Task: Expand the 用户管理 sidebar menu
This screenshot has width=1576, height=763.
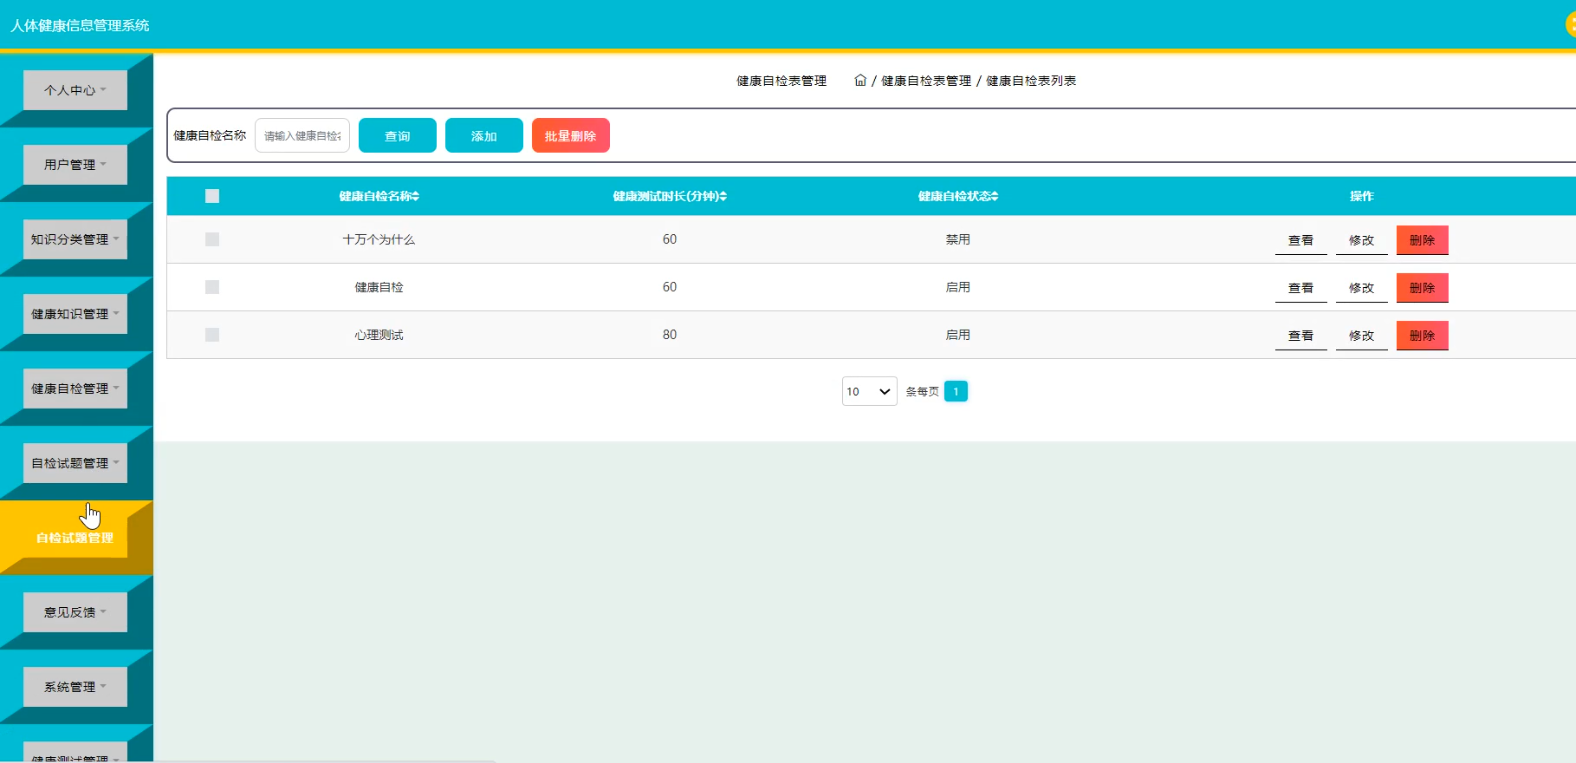Action: [x=75, y=165]
